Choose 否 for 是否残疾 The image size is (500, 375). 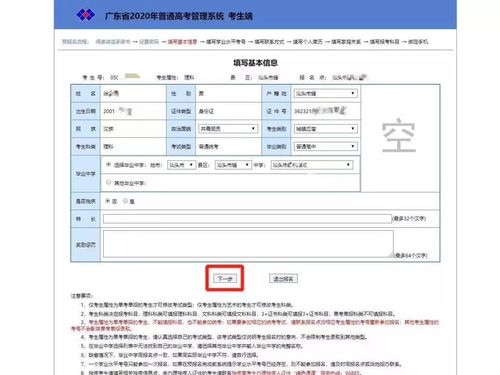(x=108, y=201)
